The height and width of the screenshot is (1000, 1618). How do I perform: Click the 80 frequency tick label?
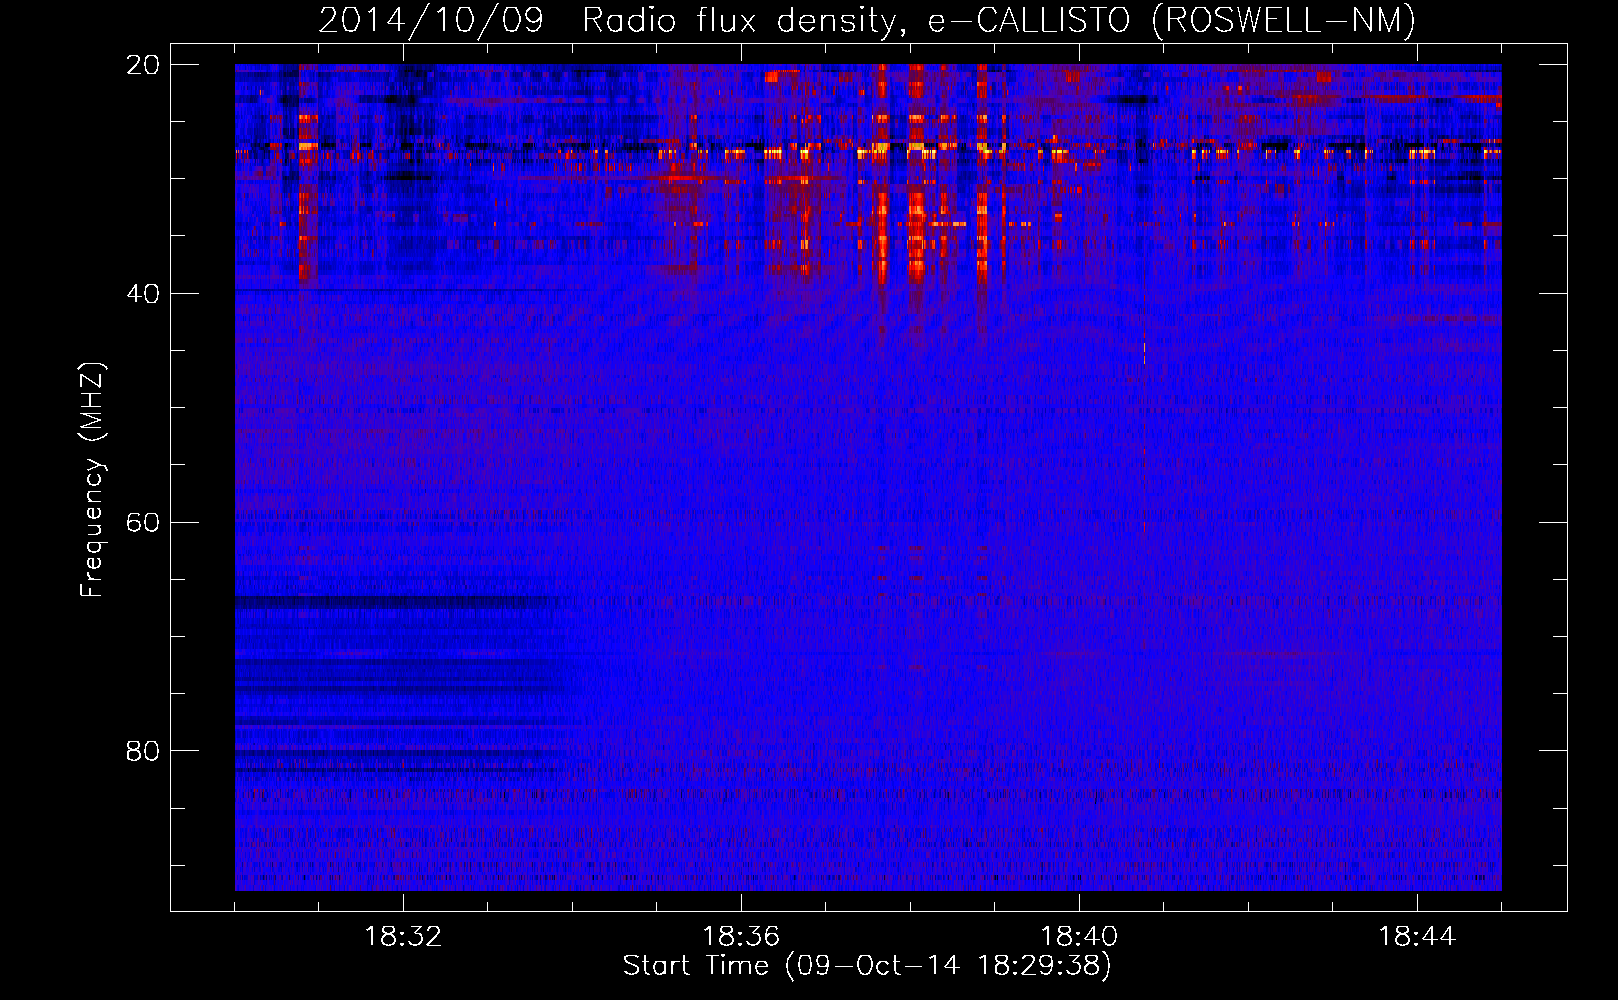[x=143, y=751]
